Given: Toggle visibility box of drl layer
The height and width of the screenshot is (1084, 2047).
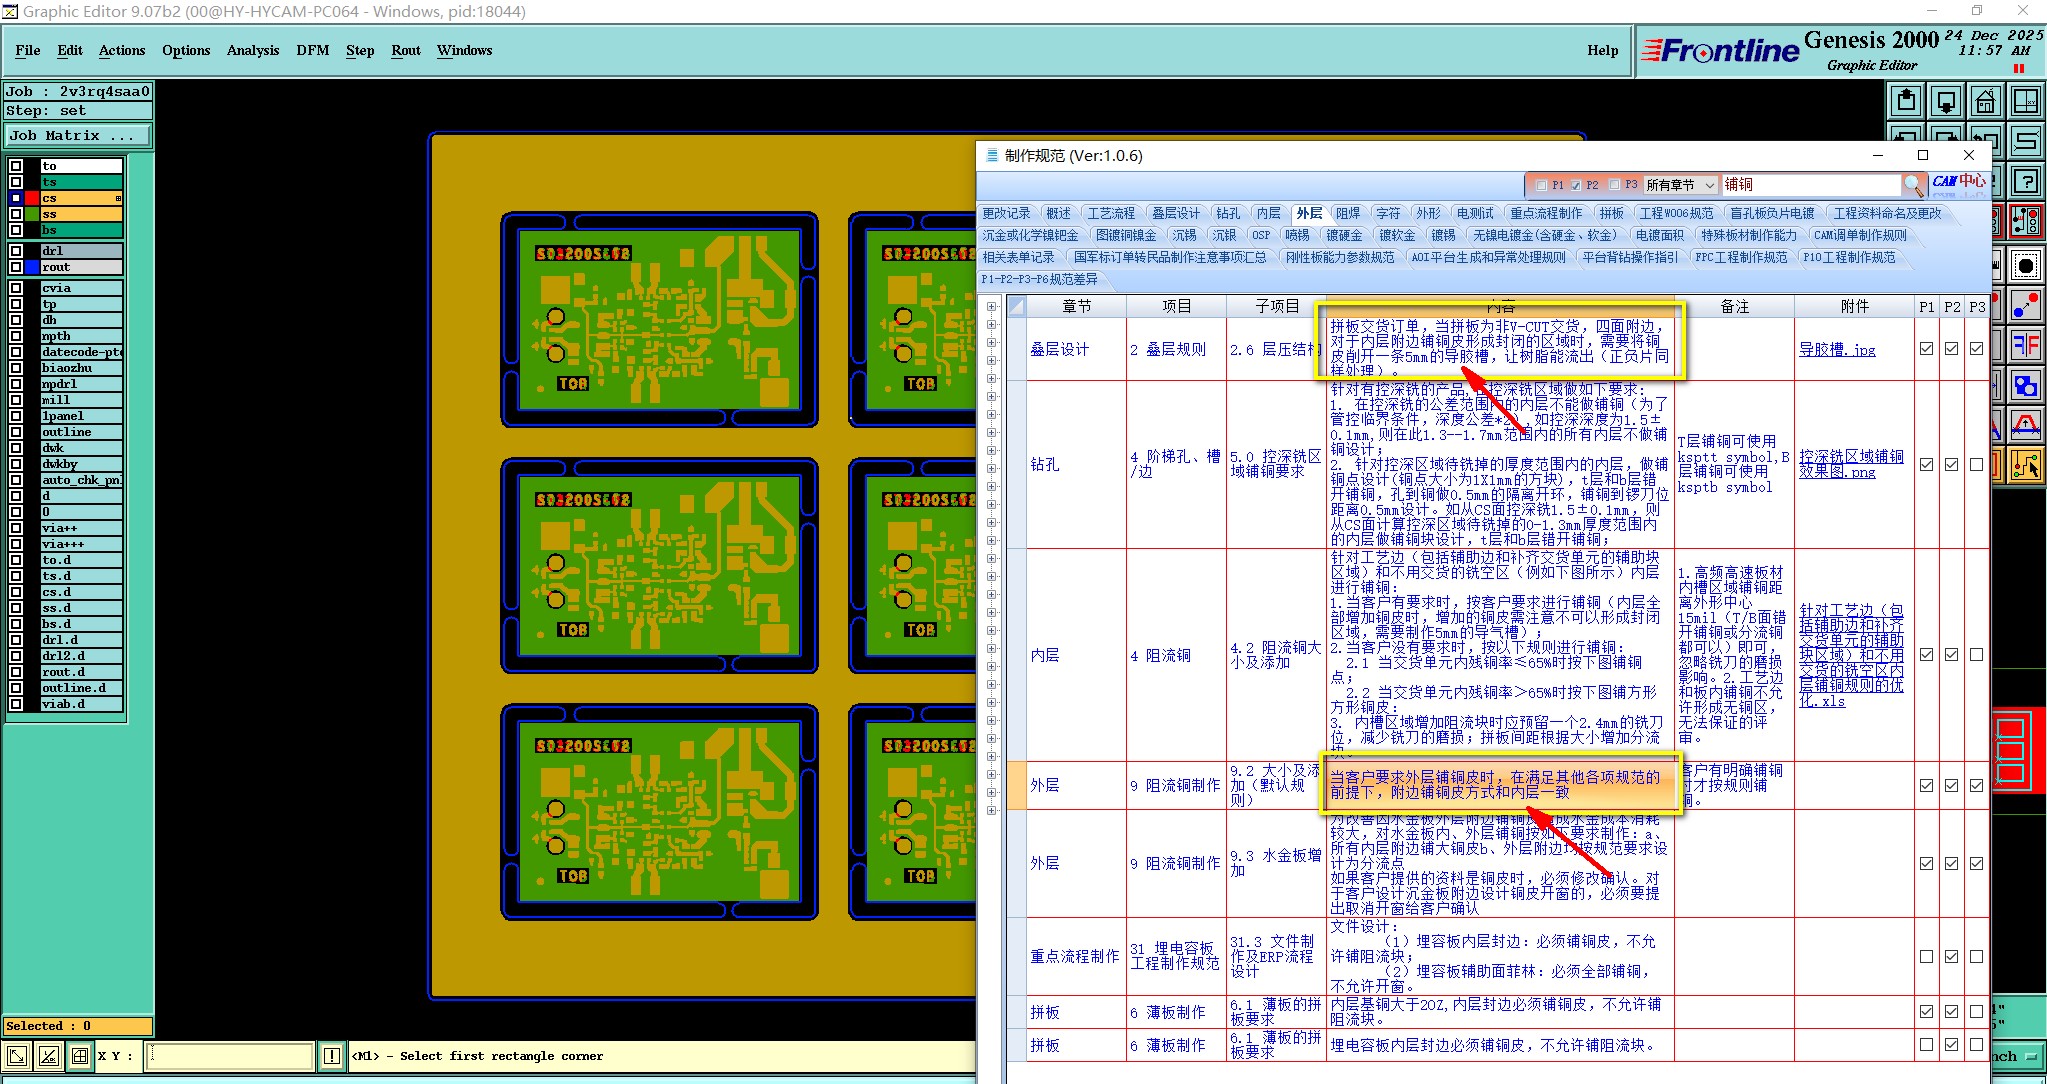Looking at the screenshot, I should (x=16, y=251).
